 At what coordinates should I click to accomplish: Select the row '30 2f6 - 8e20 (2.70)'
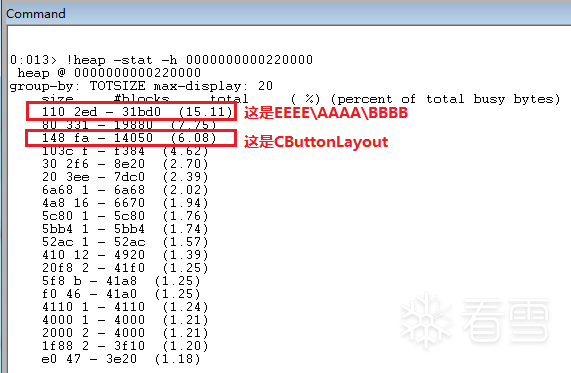[125, 164]
